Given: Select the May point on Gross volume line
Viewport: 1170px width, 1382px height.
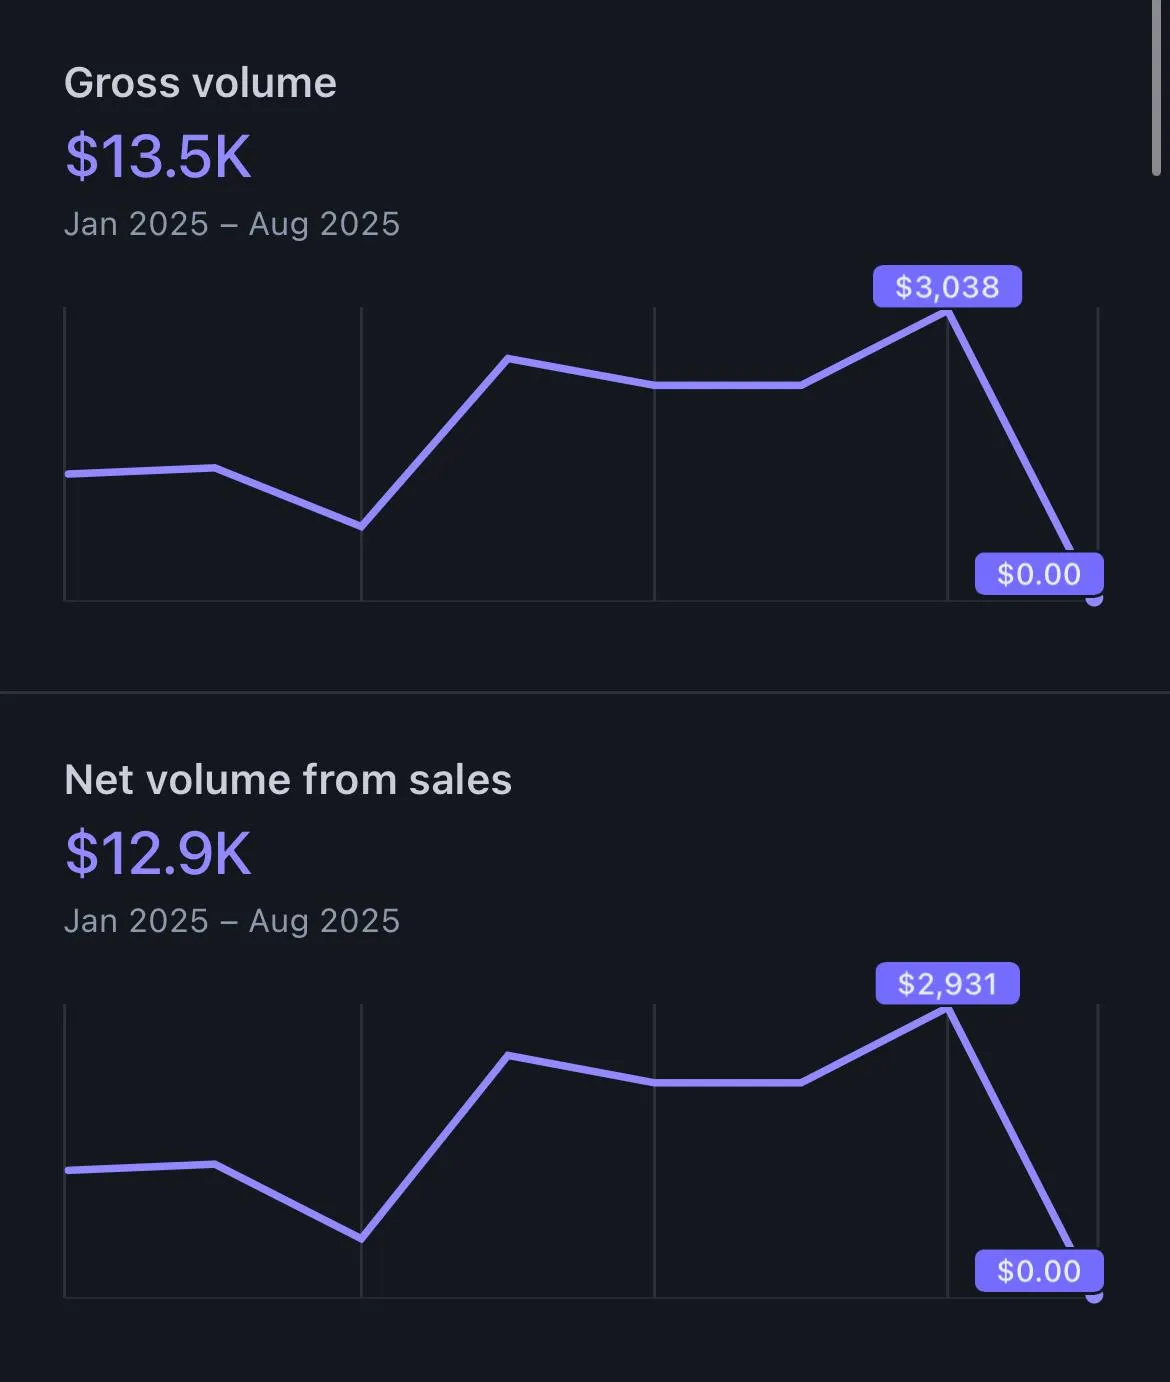Looking at the screenshot, I should [x=654, y=384].
